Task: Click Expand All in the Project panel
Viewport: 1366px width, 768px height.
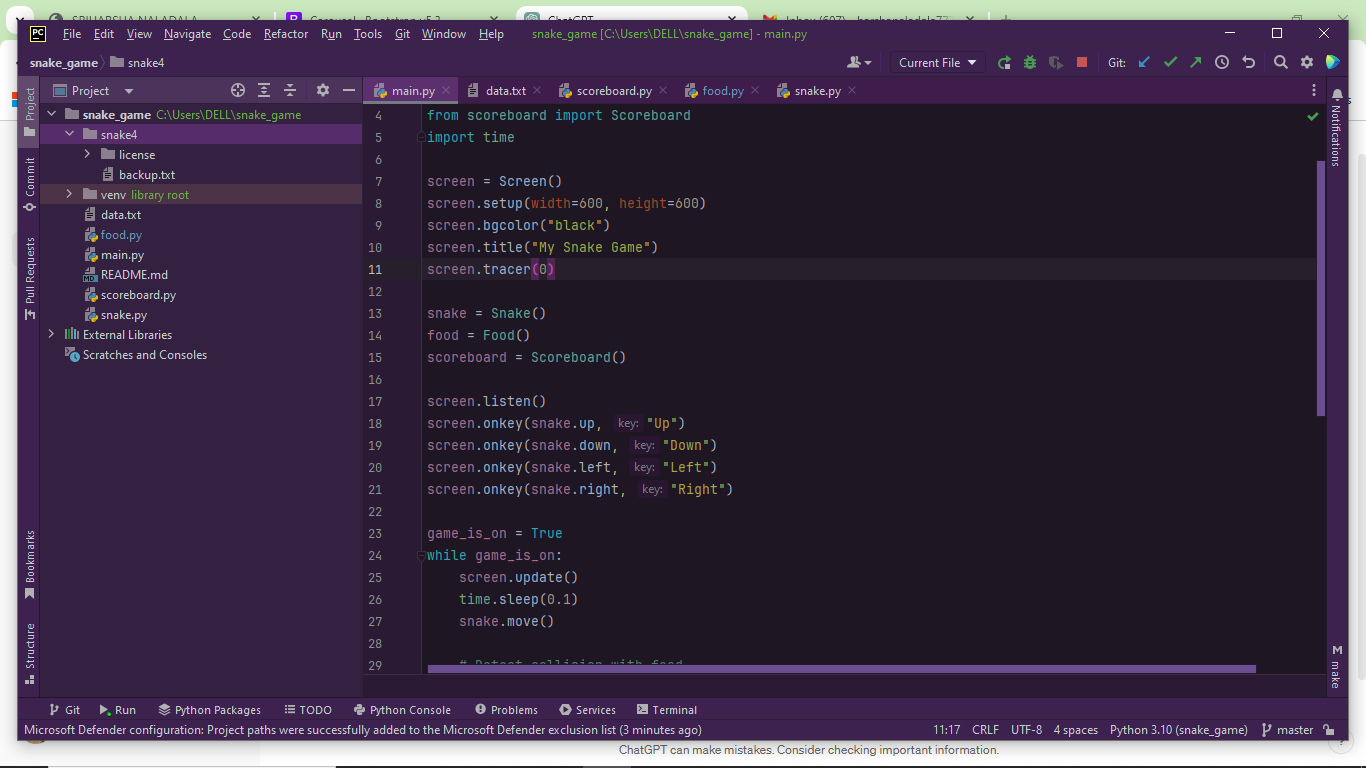Action: pos(264,90)
